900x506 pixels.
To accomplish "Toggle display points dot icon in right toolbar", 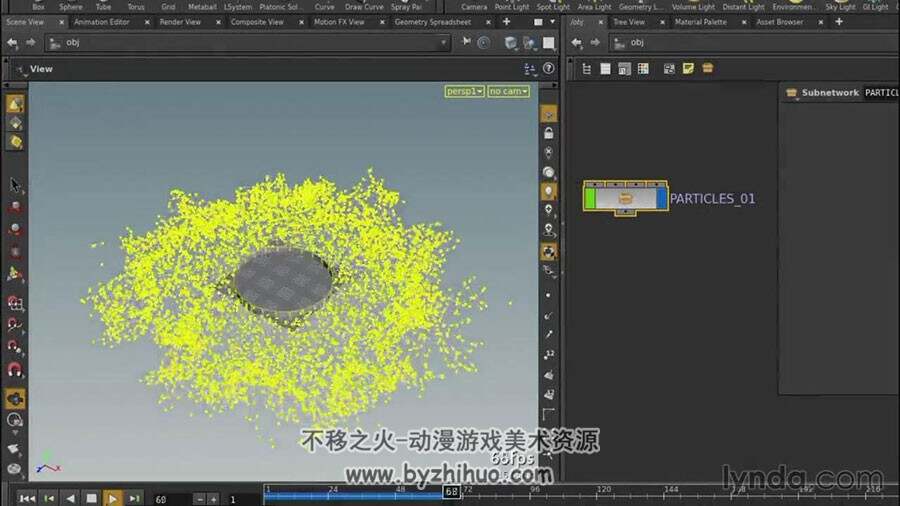I will [x=549, y=295].
